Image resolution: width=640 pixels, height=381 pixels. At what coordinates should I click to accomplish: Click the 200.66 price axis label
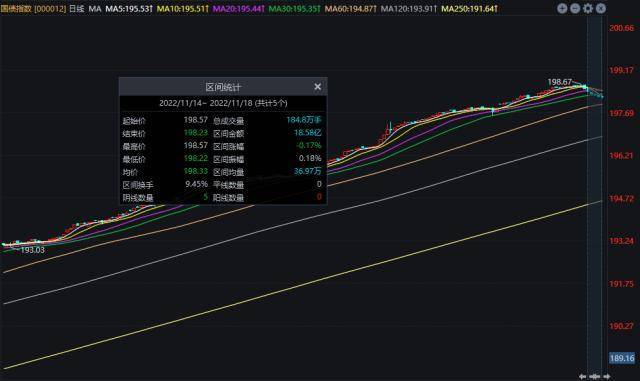coord(622,28)
